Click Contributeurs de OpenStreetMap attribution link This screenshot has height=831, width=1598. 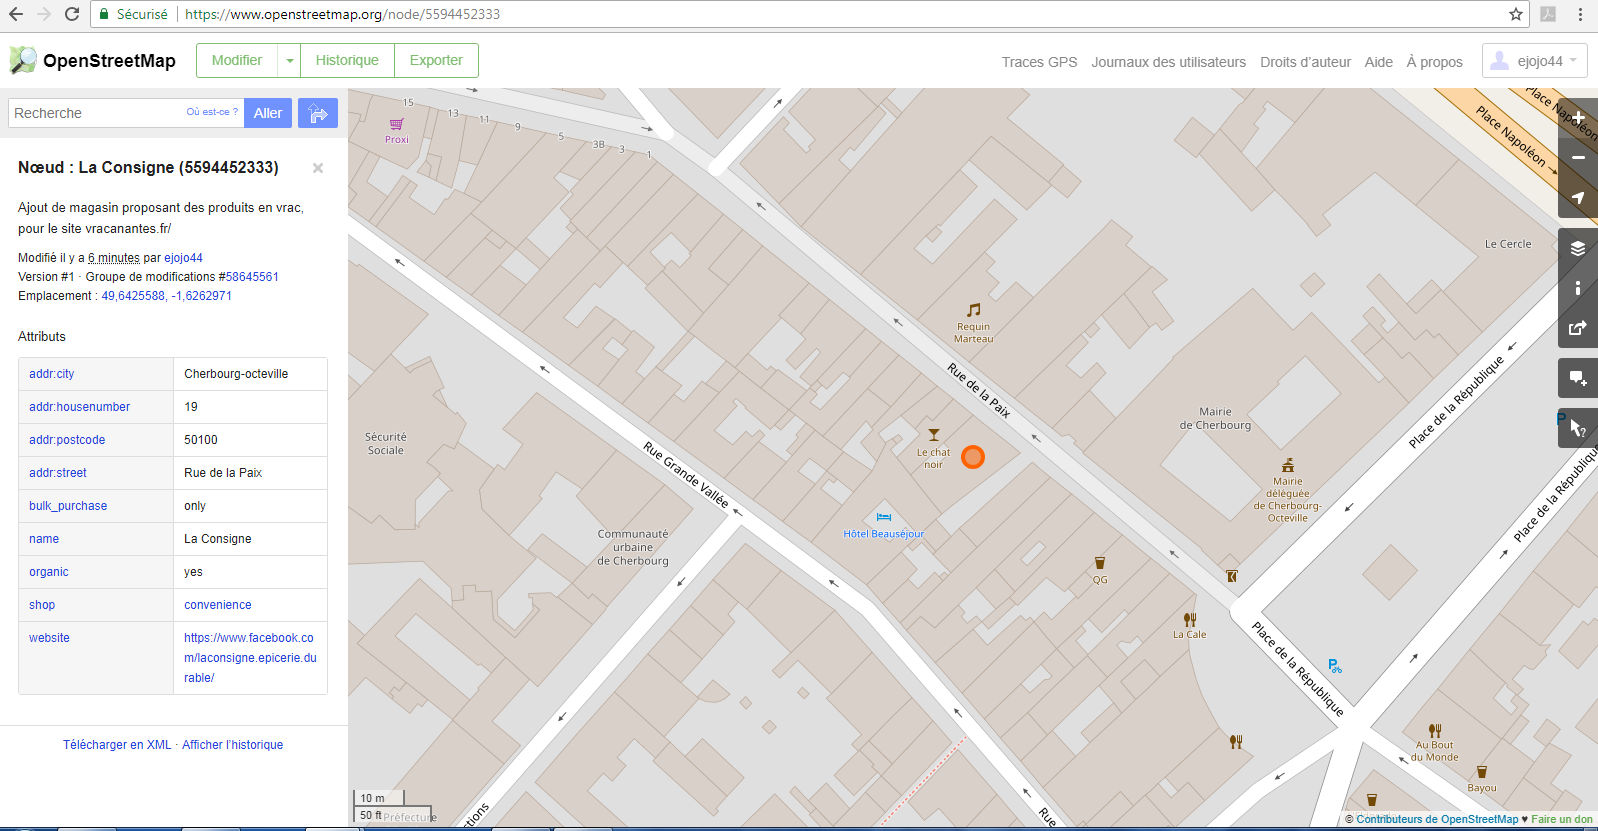coord(1437,819)
